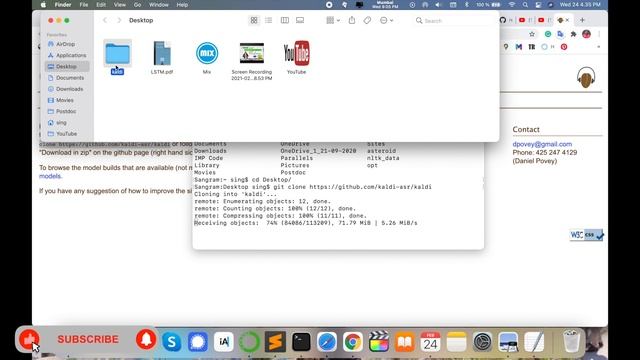Go back in Finder window

pyautogui.click(x=105, y=20)
